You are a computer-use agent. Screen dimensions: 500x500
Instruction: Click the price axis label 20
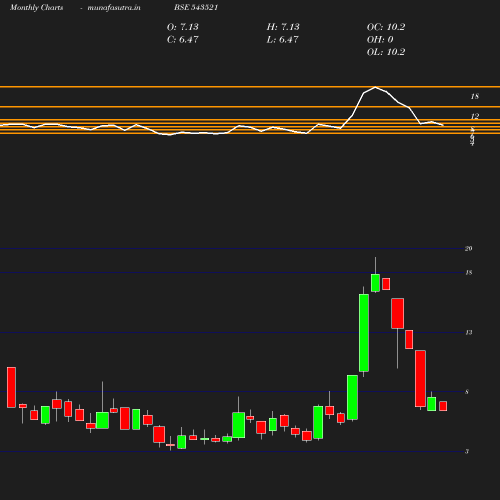coord(468,249)
